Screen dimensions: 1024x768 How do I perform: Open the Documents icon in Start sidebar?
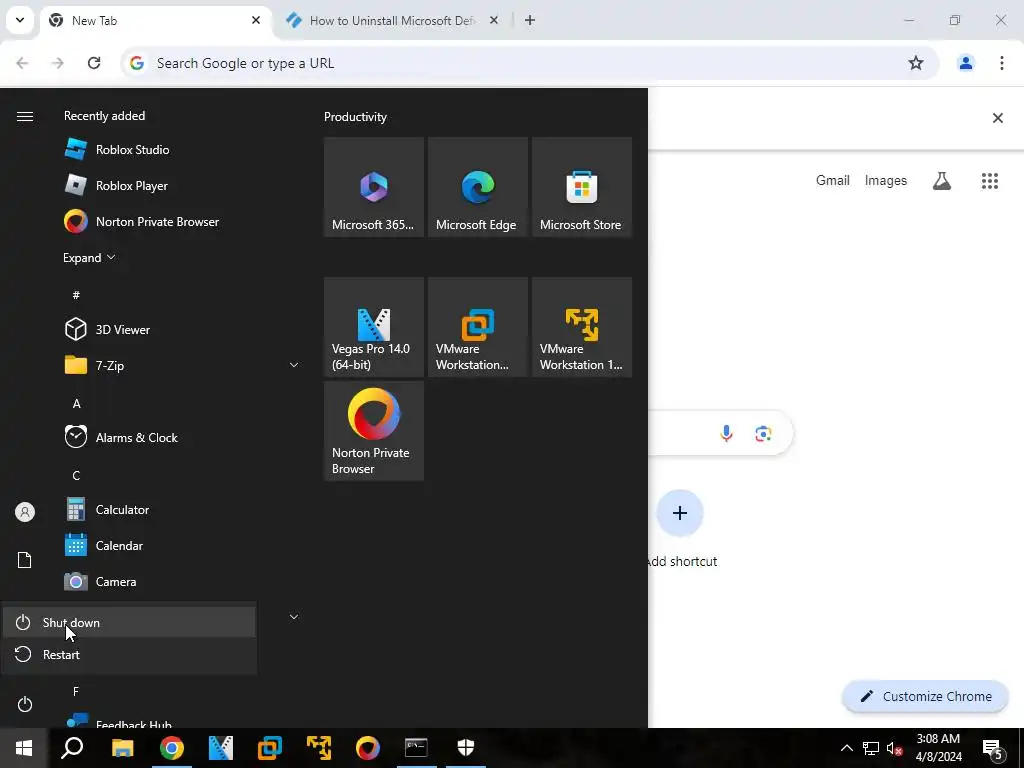tap(25, 560)
